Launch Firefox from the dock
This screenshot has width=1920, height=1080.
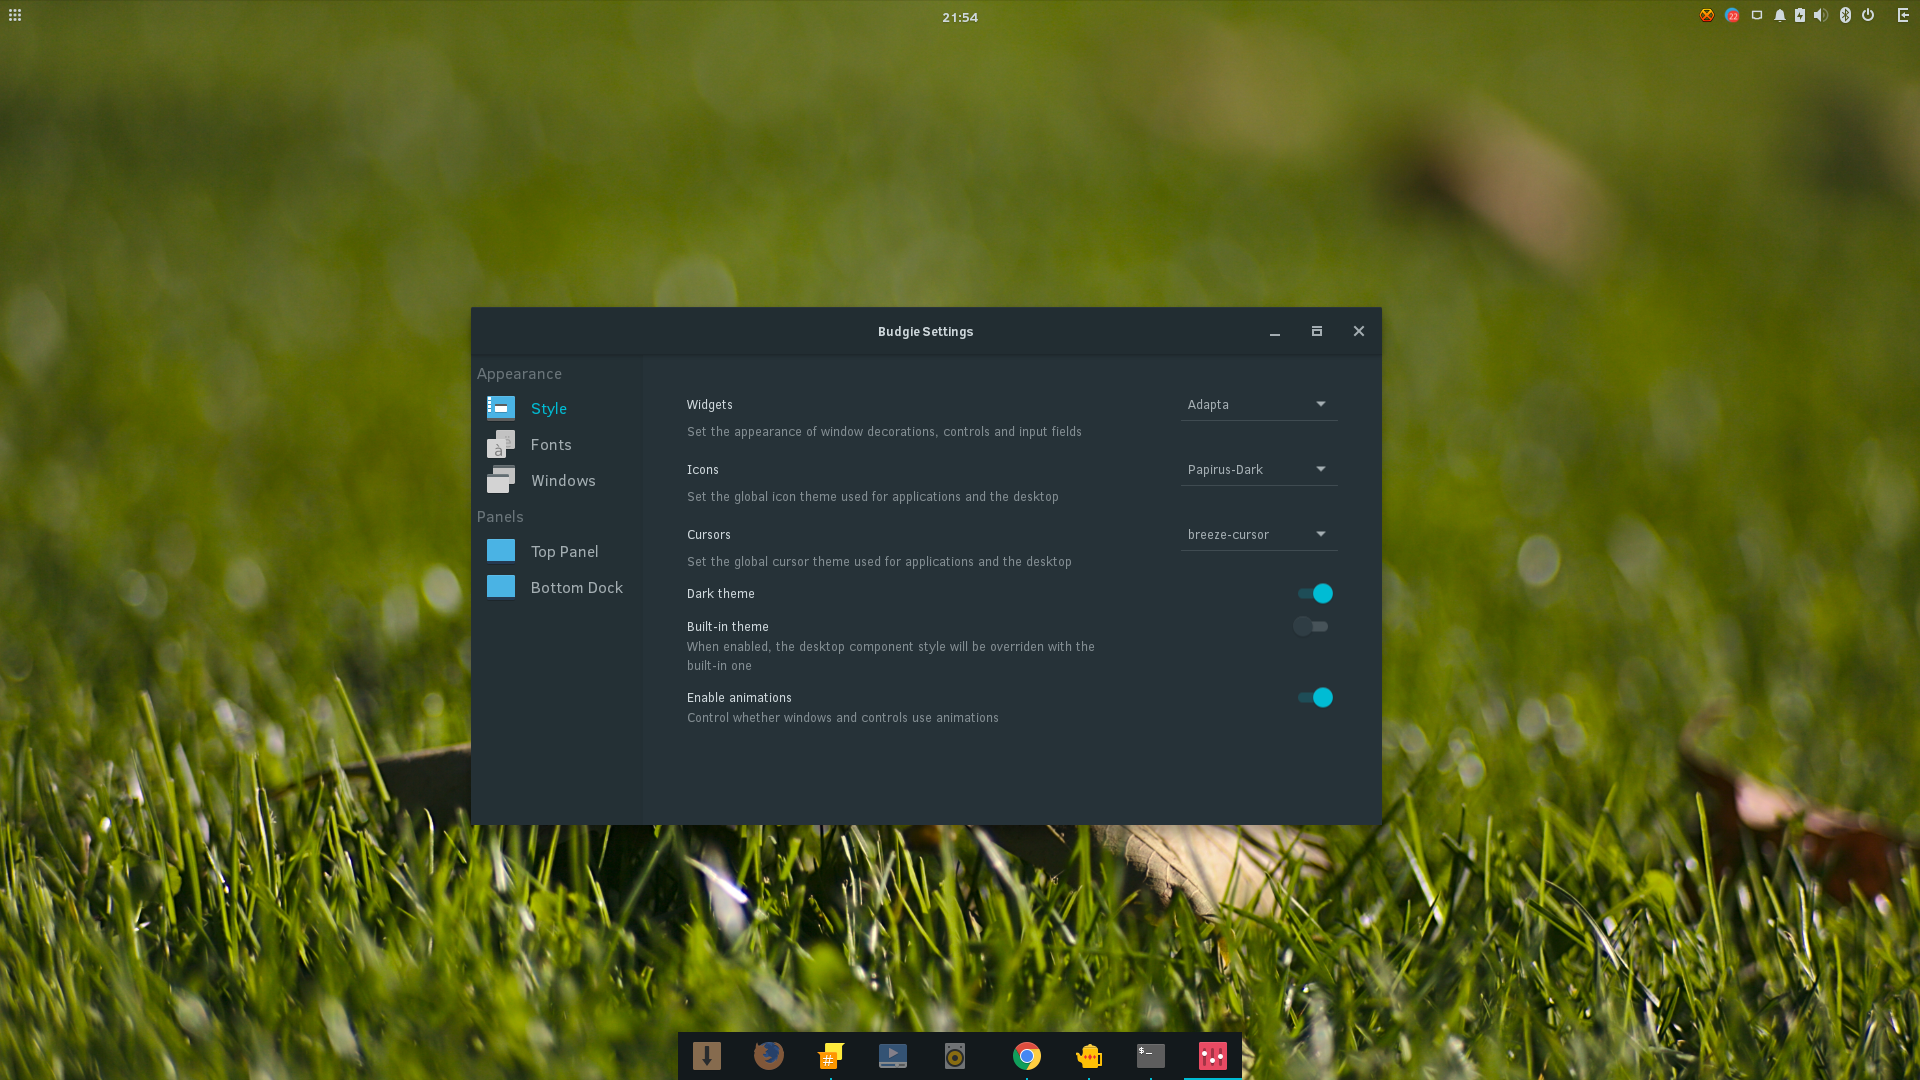coord(769,1055)
